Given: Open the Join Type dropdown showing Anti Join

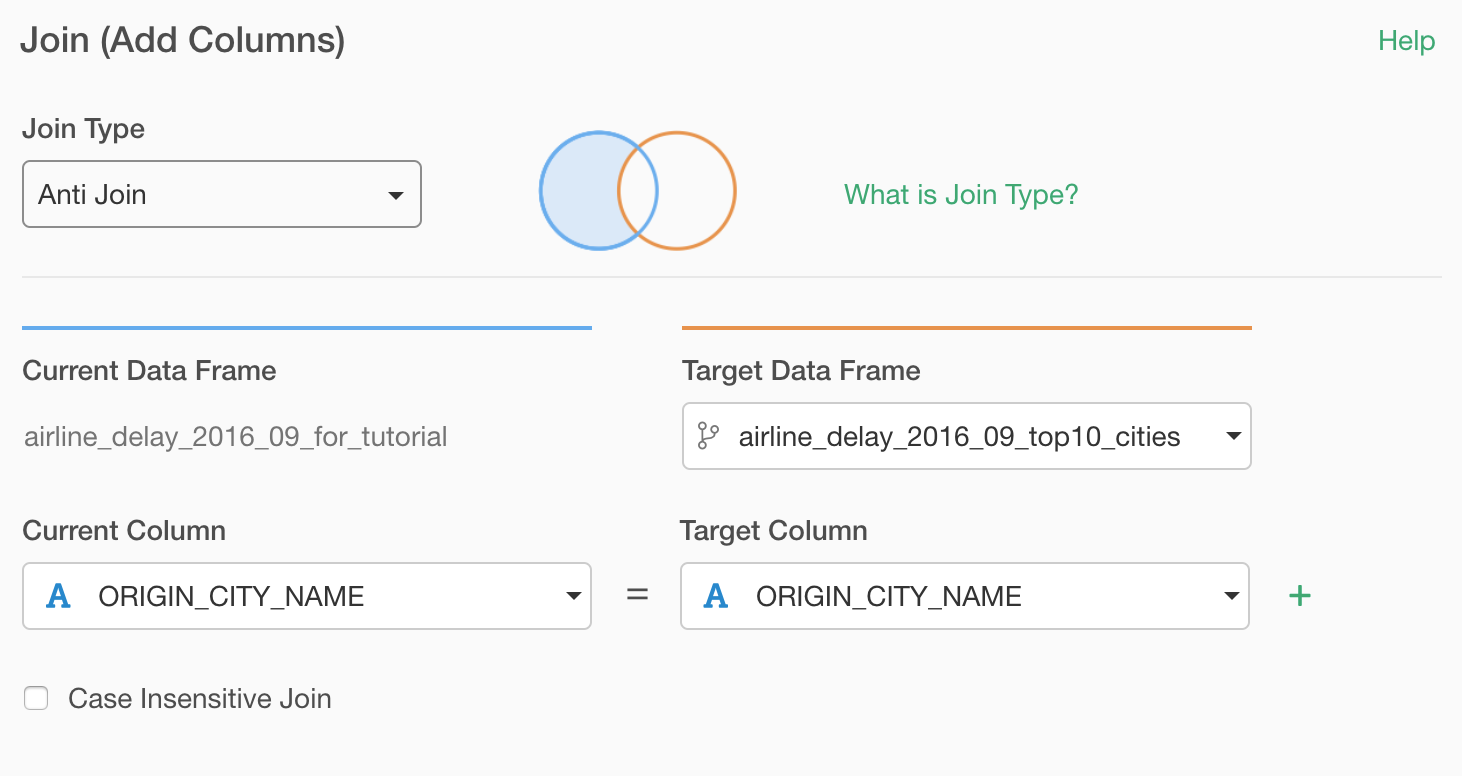Looking at the screenshot, I should click(x=221, y=194).
